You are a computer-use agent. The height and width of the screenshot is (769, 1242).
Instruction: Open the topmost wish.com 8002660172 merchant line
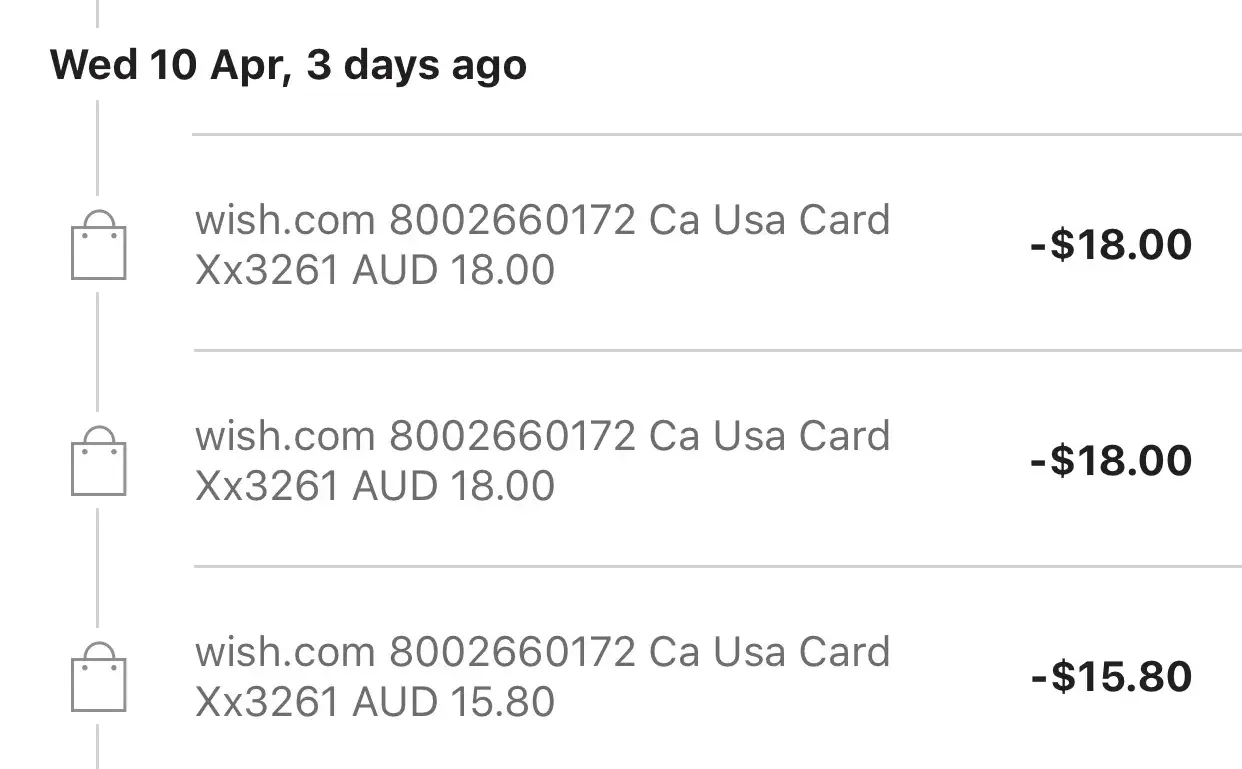542,220
